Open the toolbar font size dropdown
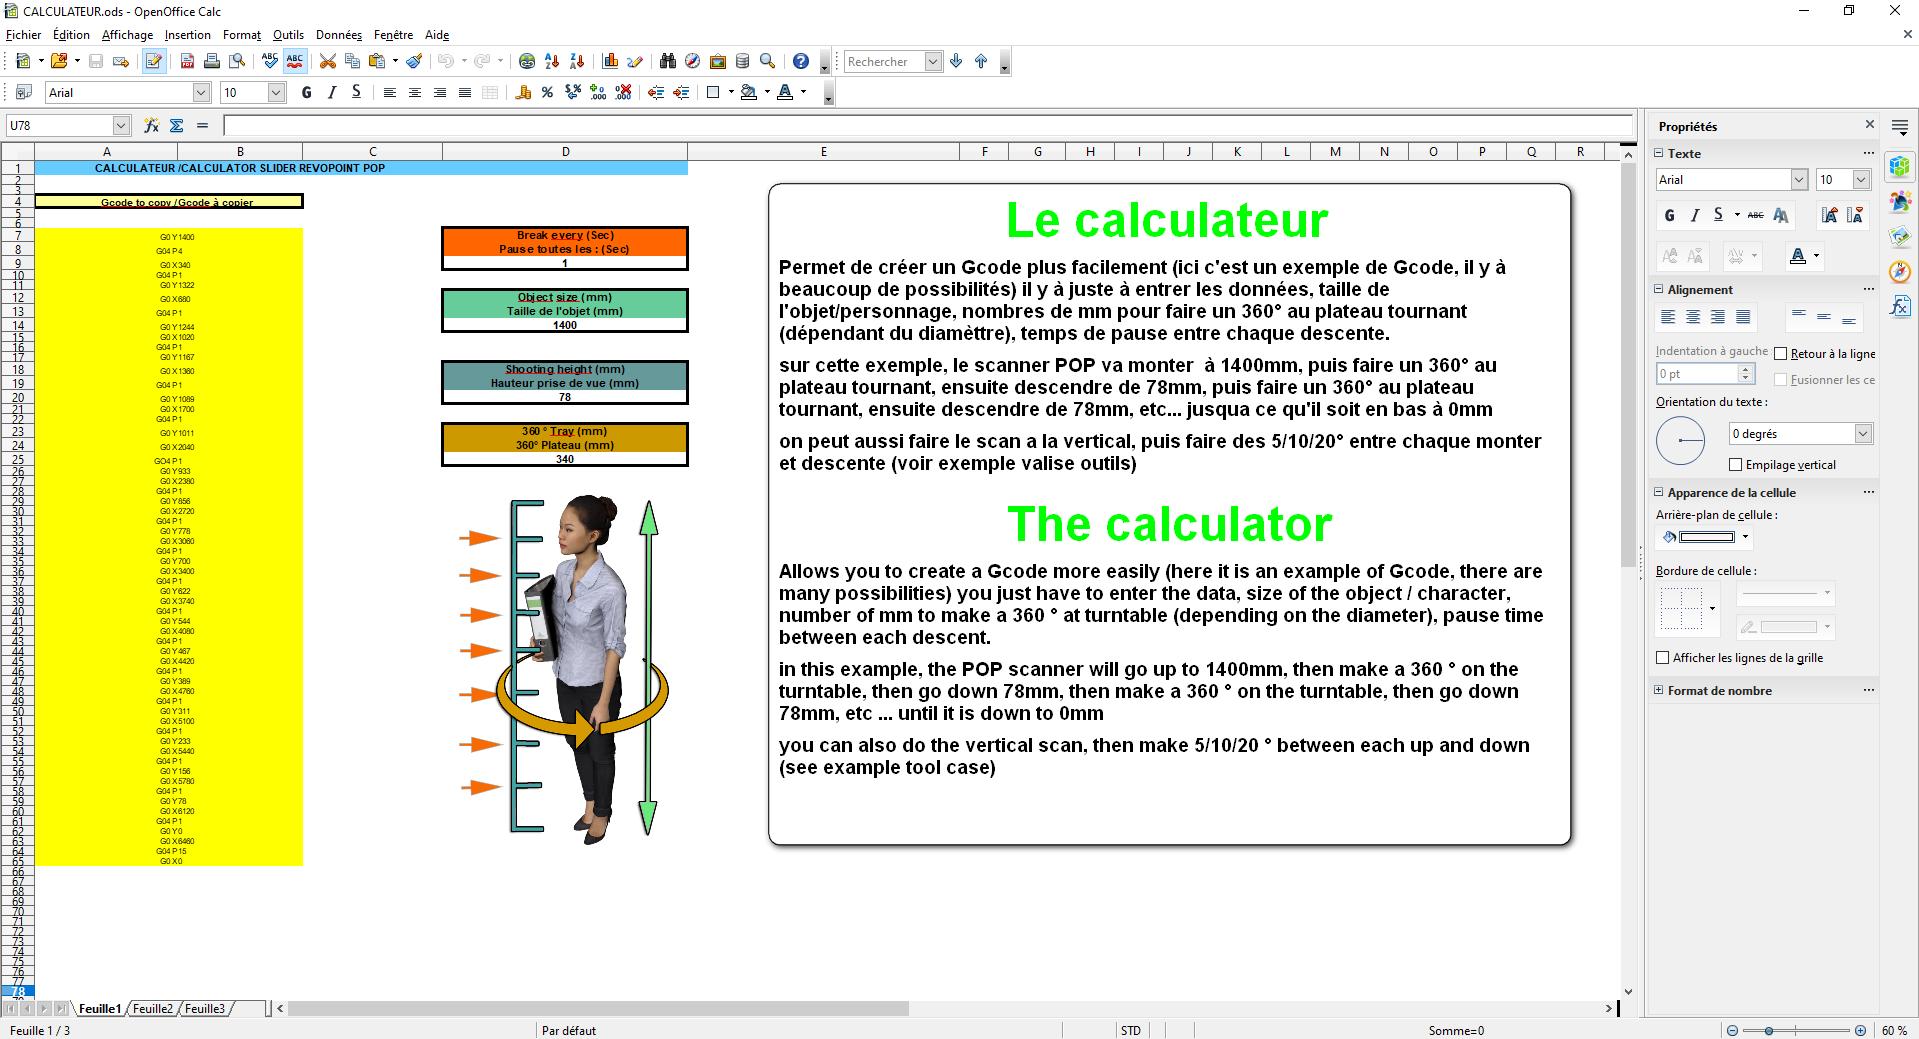Viewport: 1919px width, 1039px height. coord(277,92)
